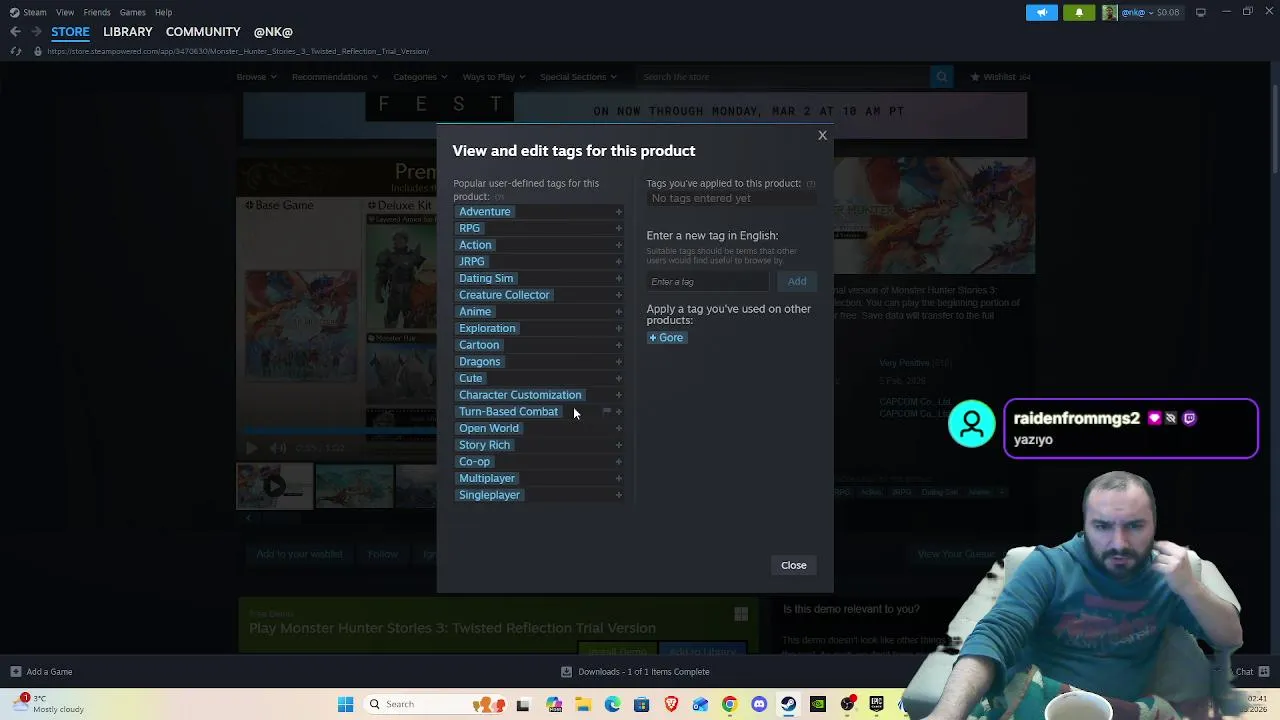This screenshot has width=1280, height=720.
Task: Select the Exploration tag label
Action: click(487, 328)
